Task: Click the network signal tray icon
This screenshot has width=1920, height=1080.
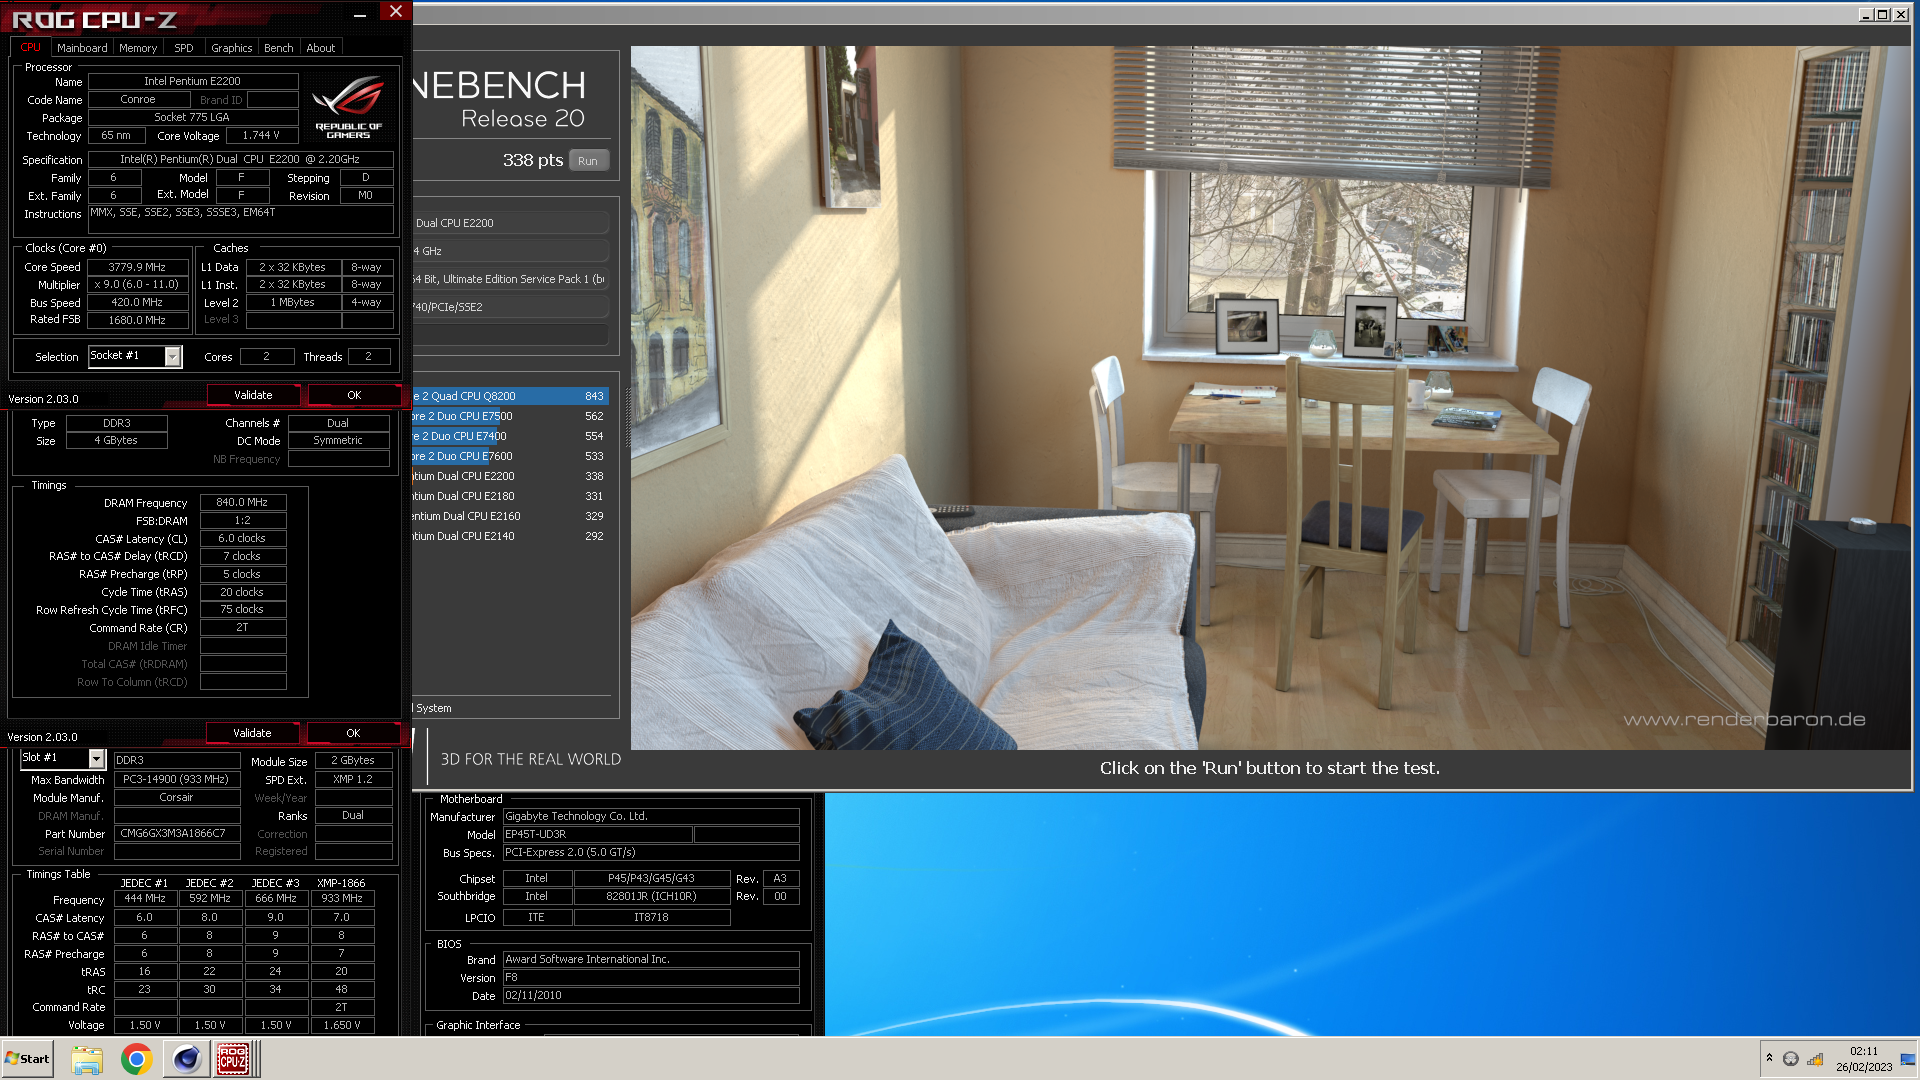Action: click(x=1815, y=1059)
